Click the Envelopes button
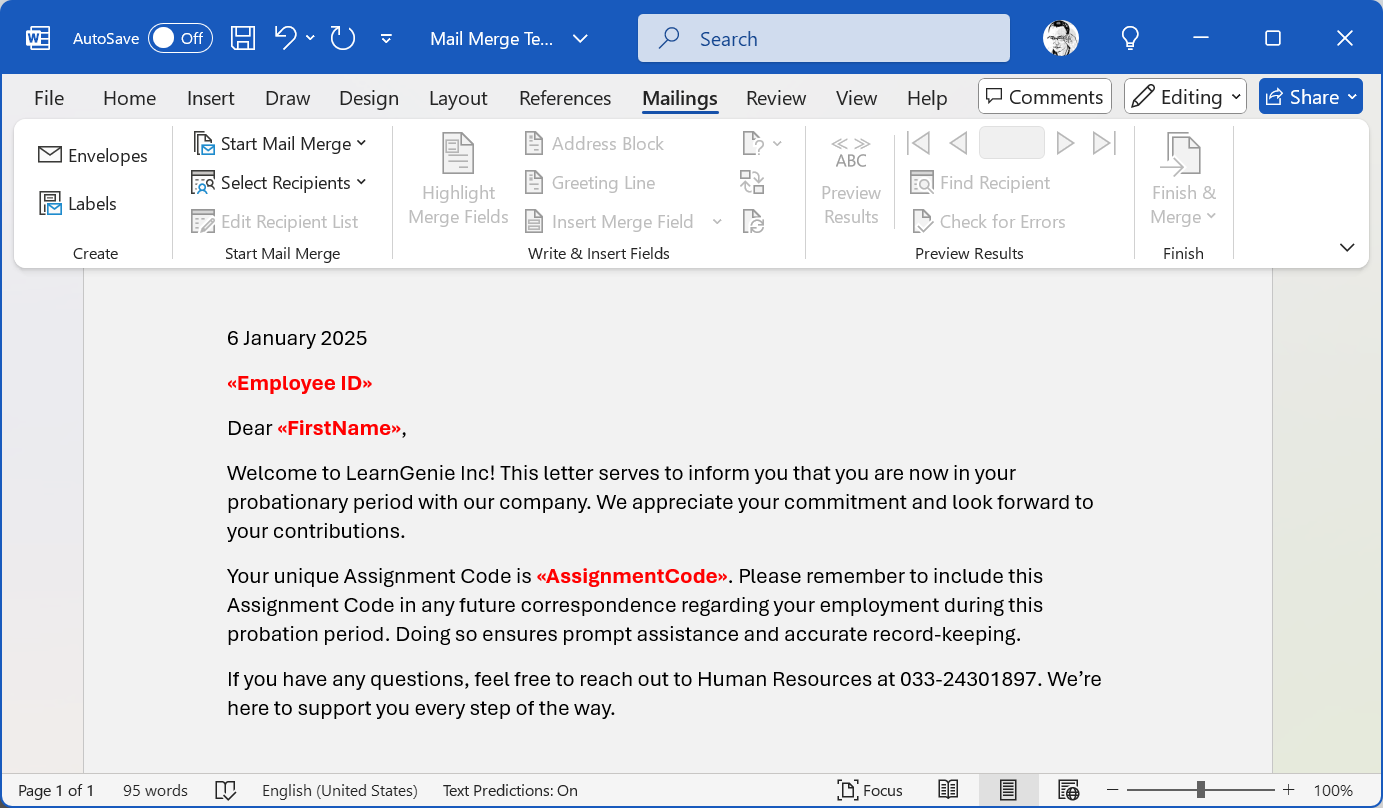 92,155
